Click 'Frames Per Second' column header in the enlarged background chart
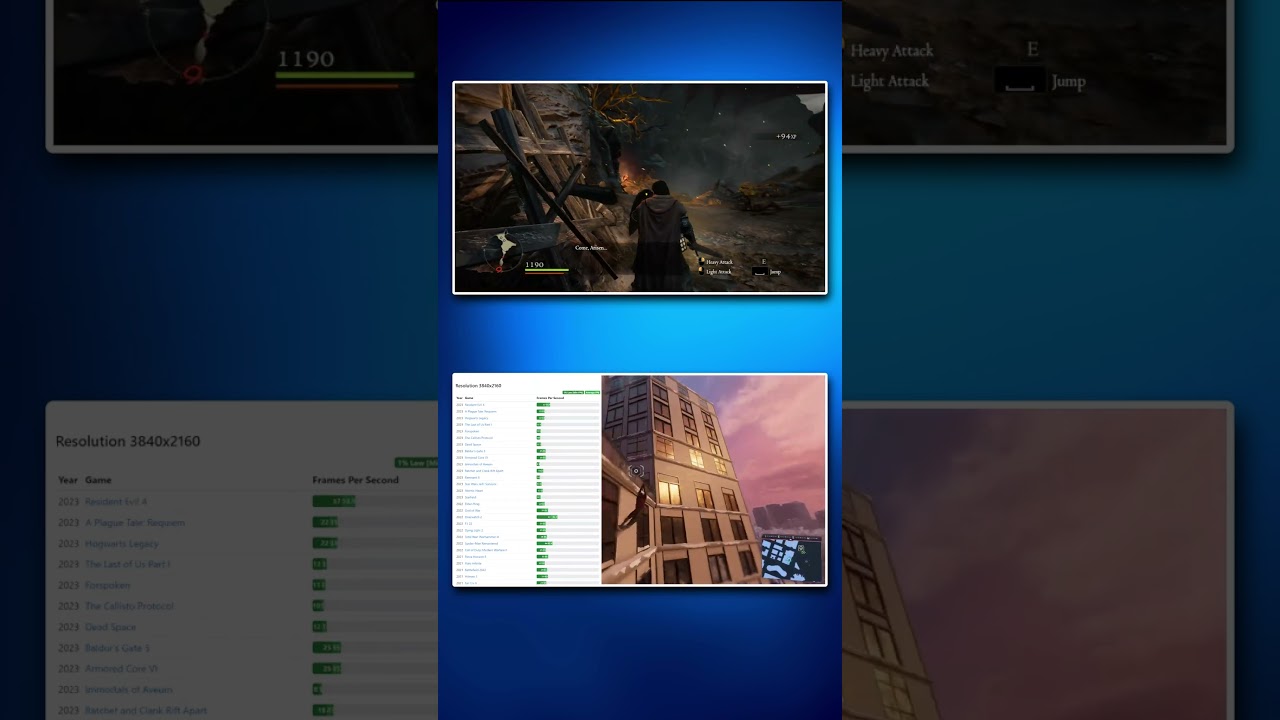 tap(355, 480)
